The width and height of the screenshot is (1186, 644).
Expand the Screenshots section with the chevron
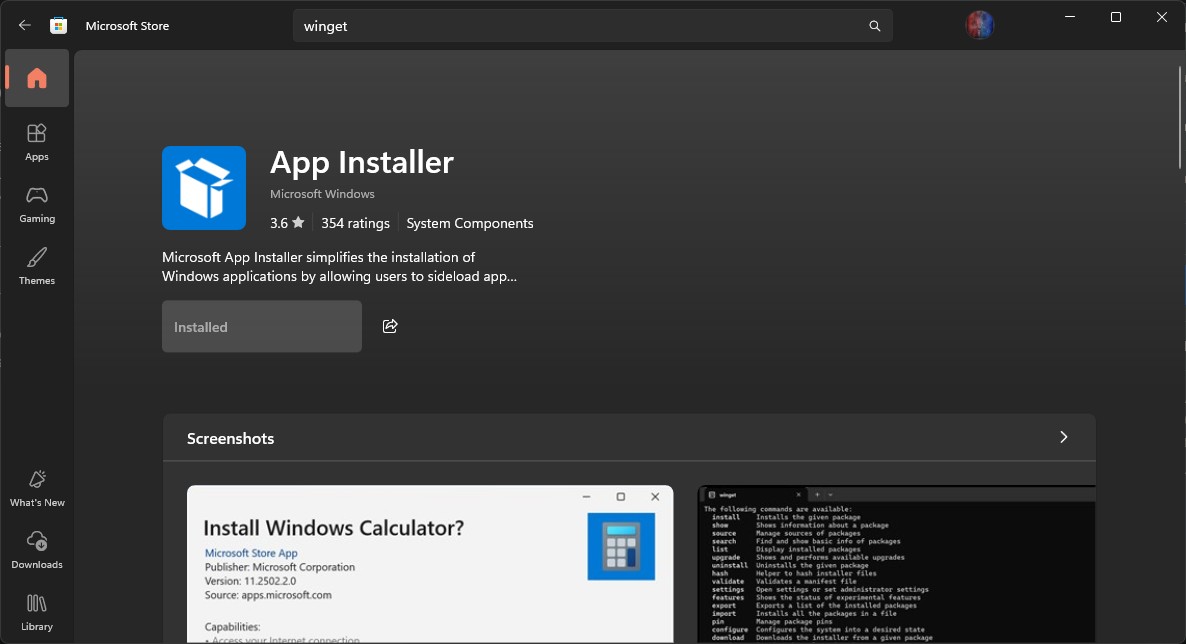click(1063, 437)
